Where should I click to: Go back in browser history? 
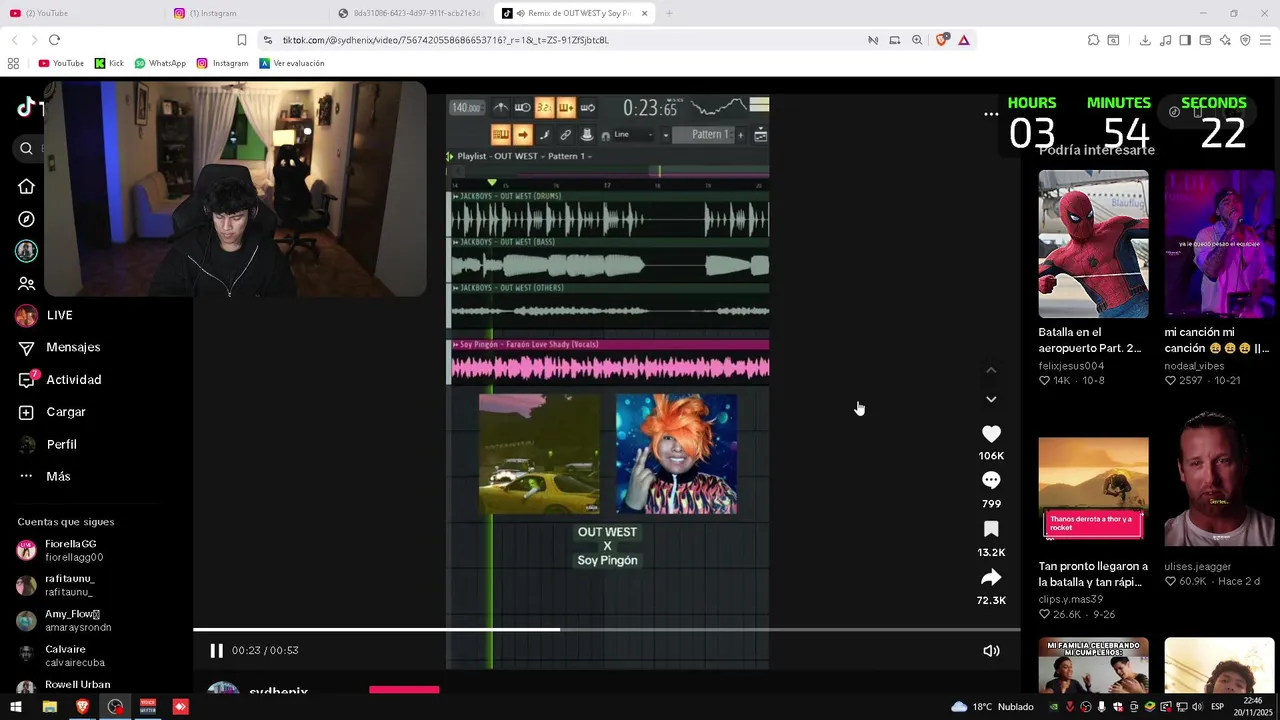click(14, 40)
